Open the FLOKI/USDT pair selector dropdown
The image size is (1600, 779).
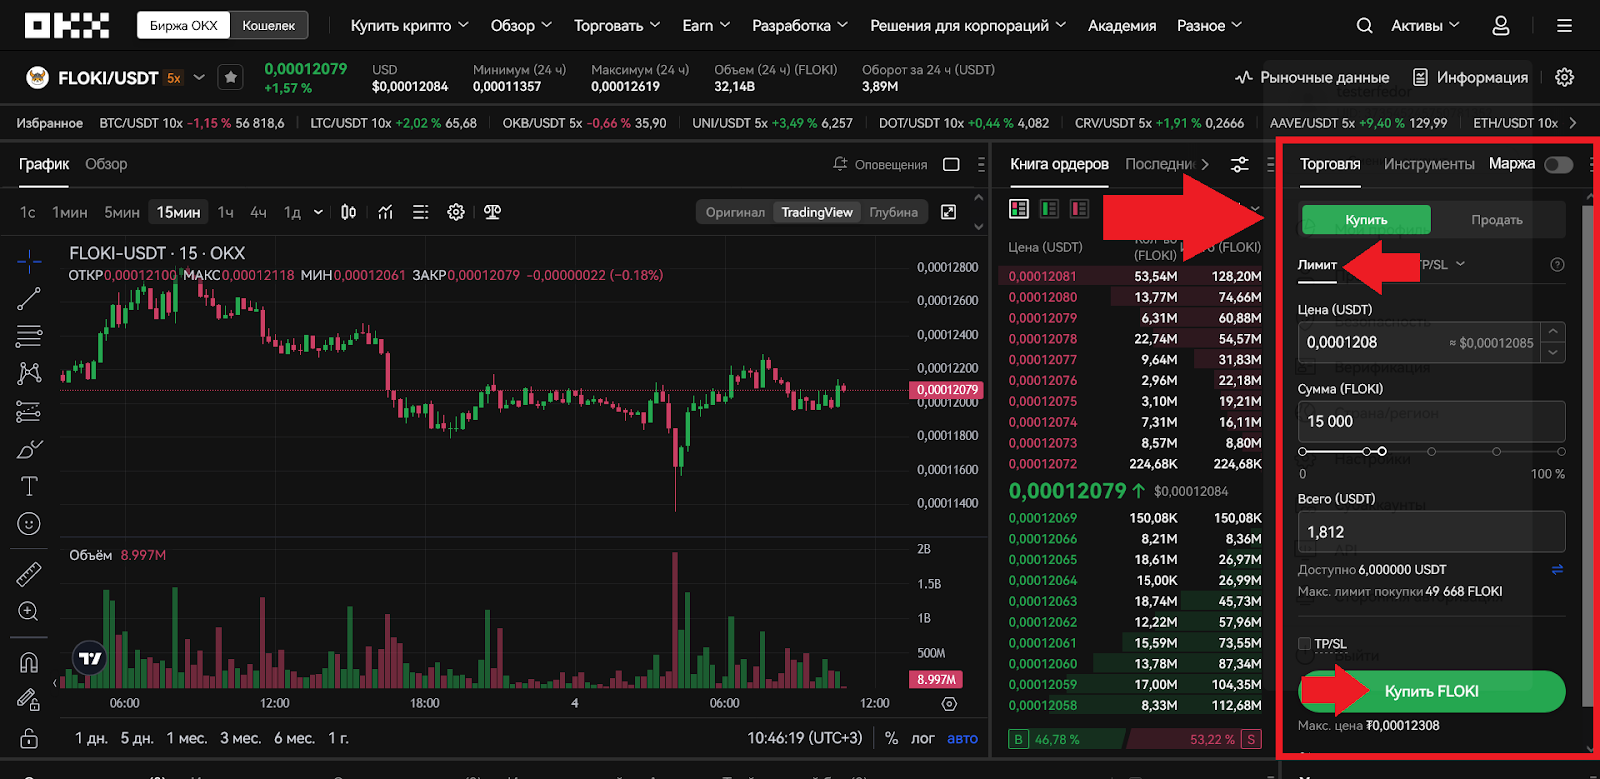coord(199,77)
